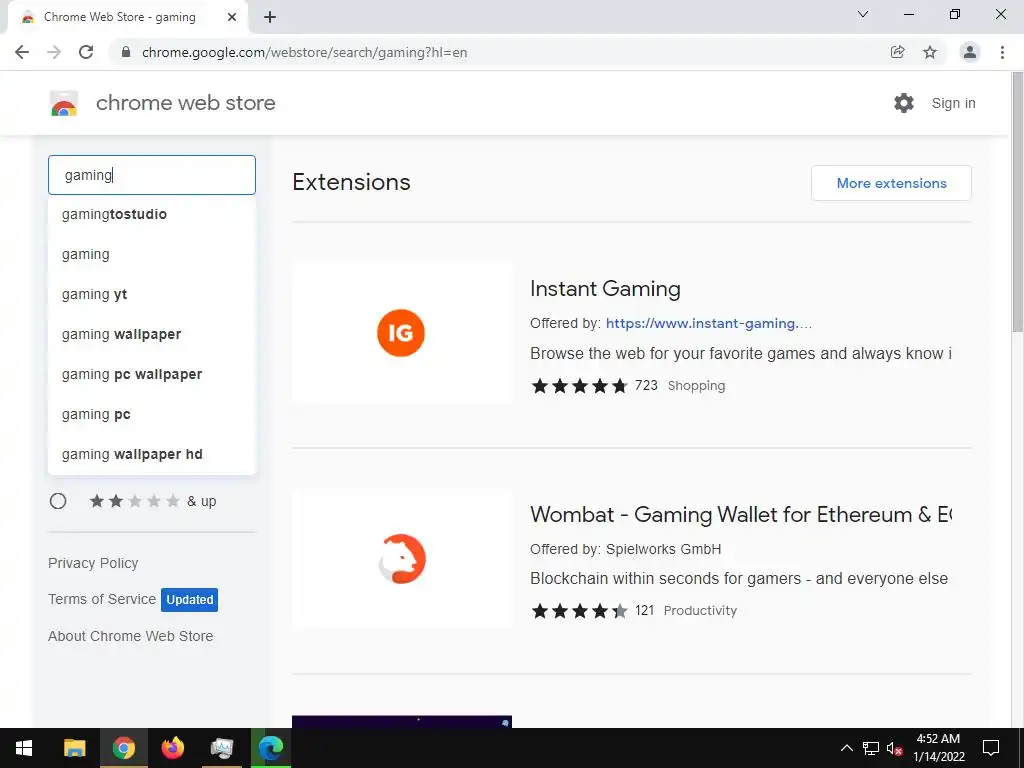Bookmark this page with star icon
Screen dimensions: 1024x768
(930, 52)
